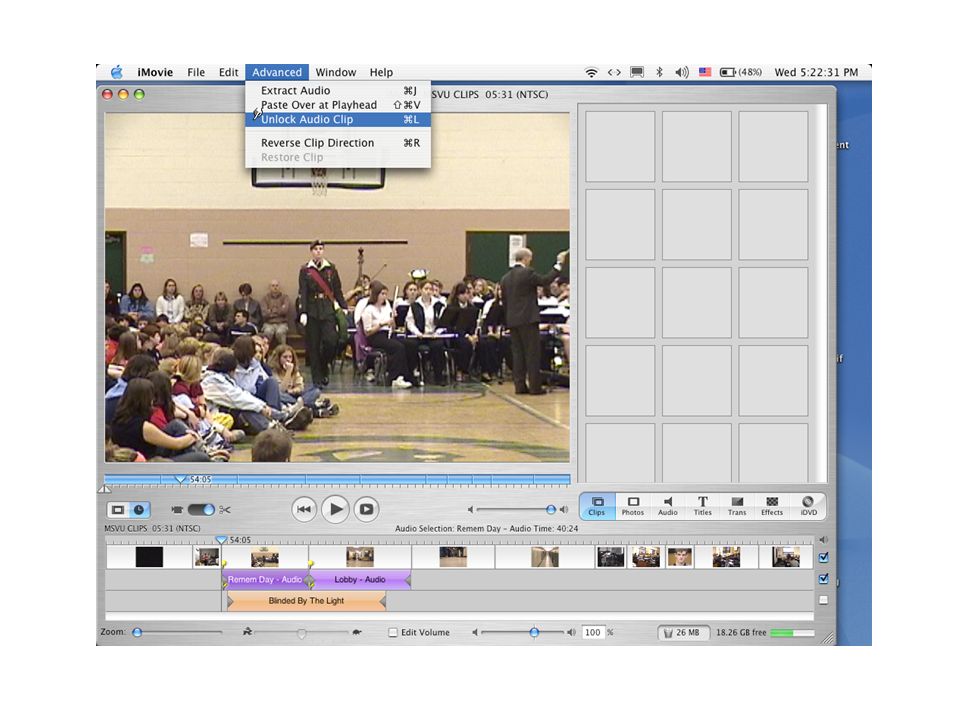Select the black video clip in the timeline

149,557
